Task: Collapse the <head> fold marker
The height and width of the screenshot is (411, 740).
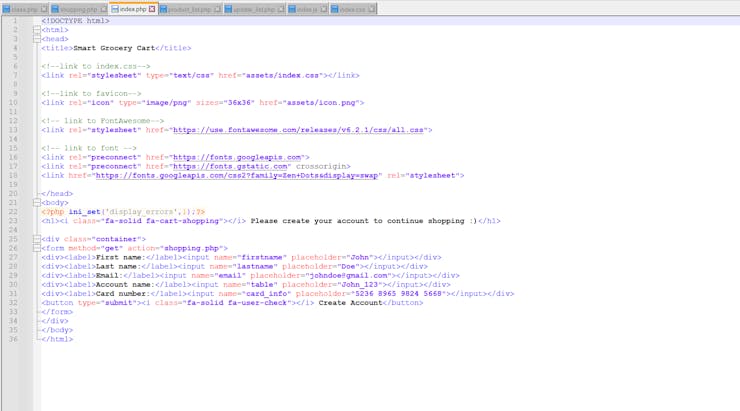Action: tap(37, 39)
